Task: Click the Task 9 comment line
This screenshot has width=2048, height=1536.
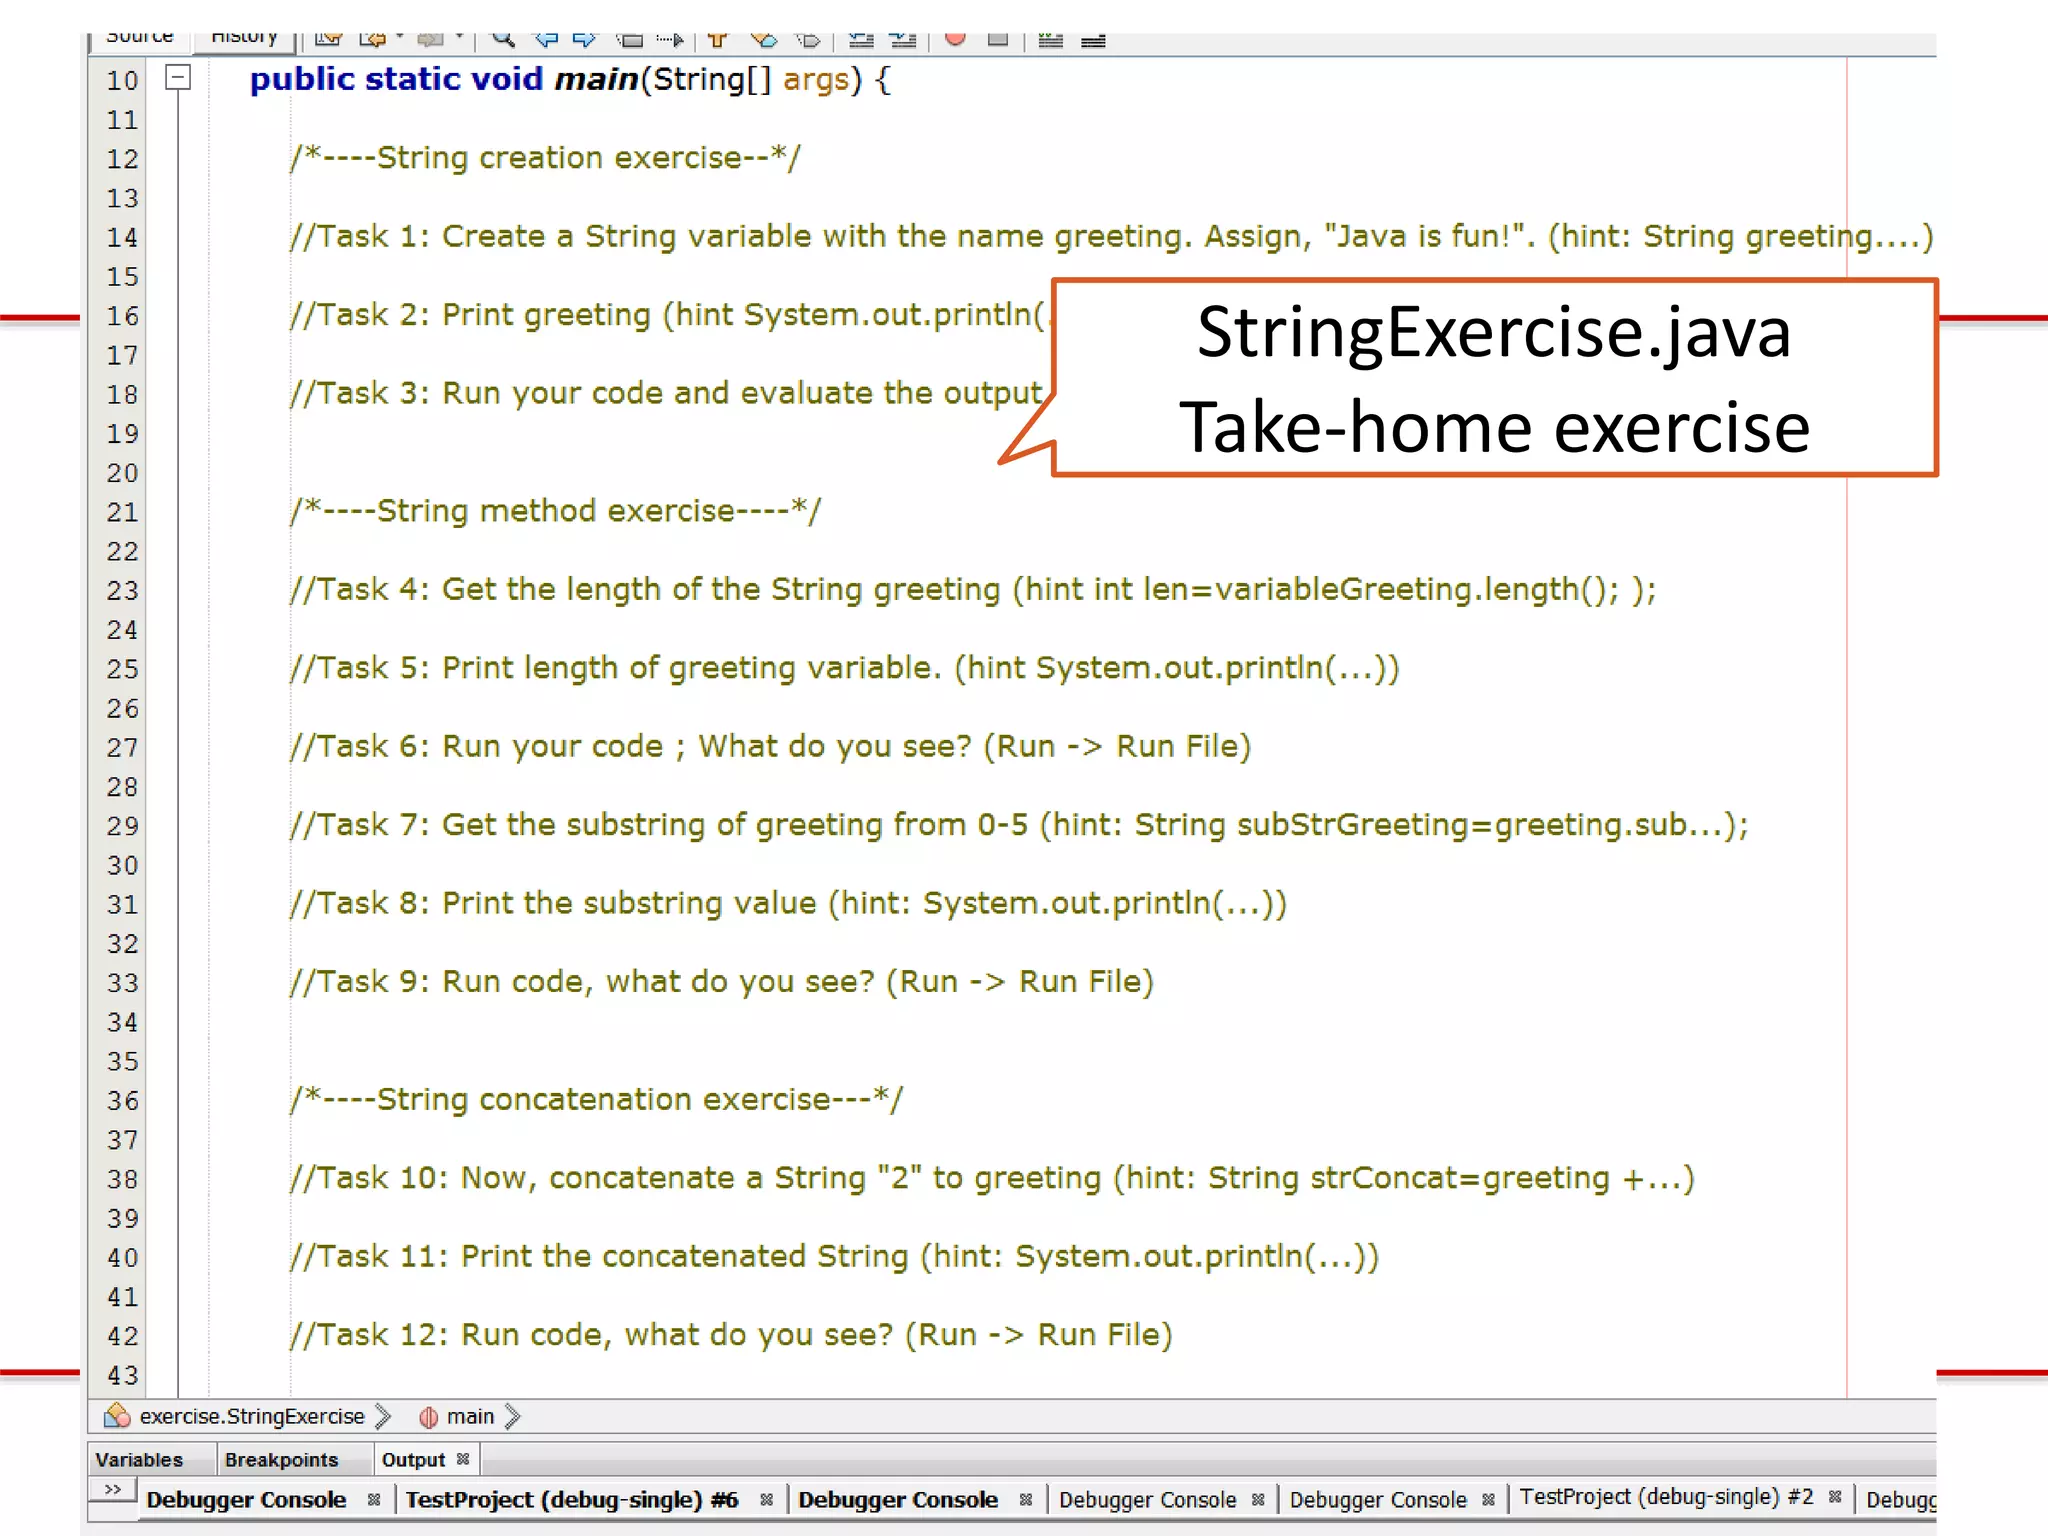Action: click(x=721, y=982)
